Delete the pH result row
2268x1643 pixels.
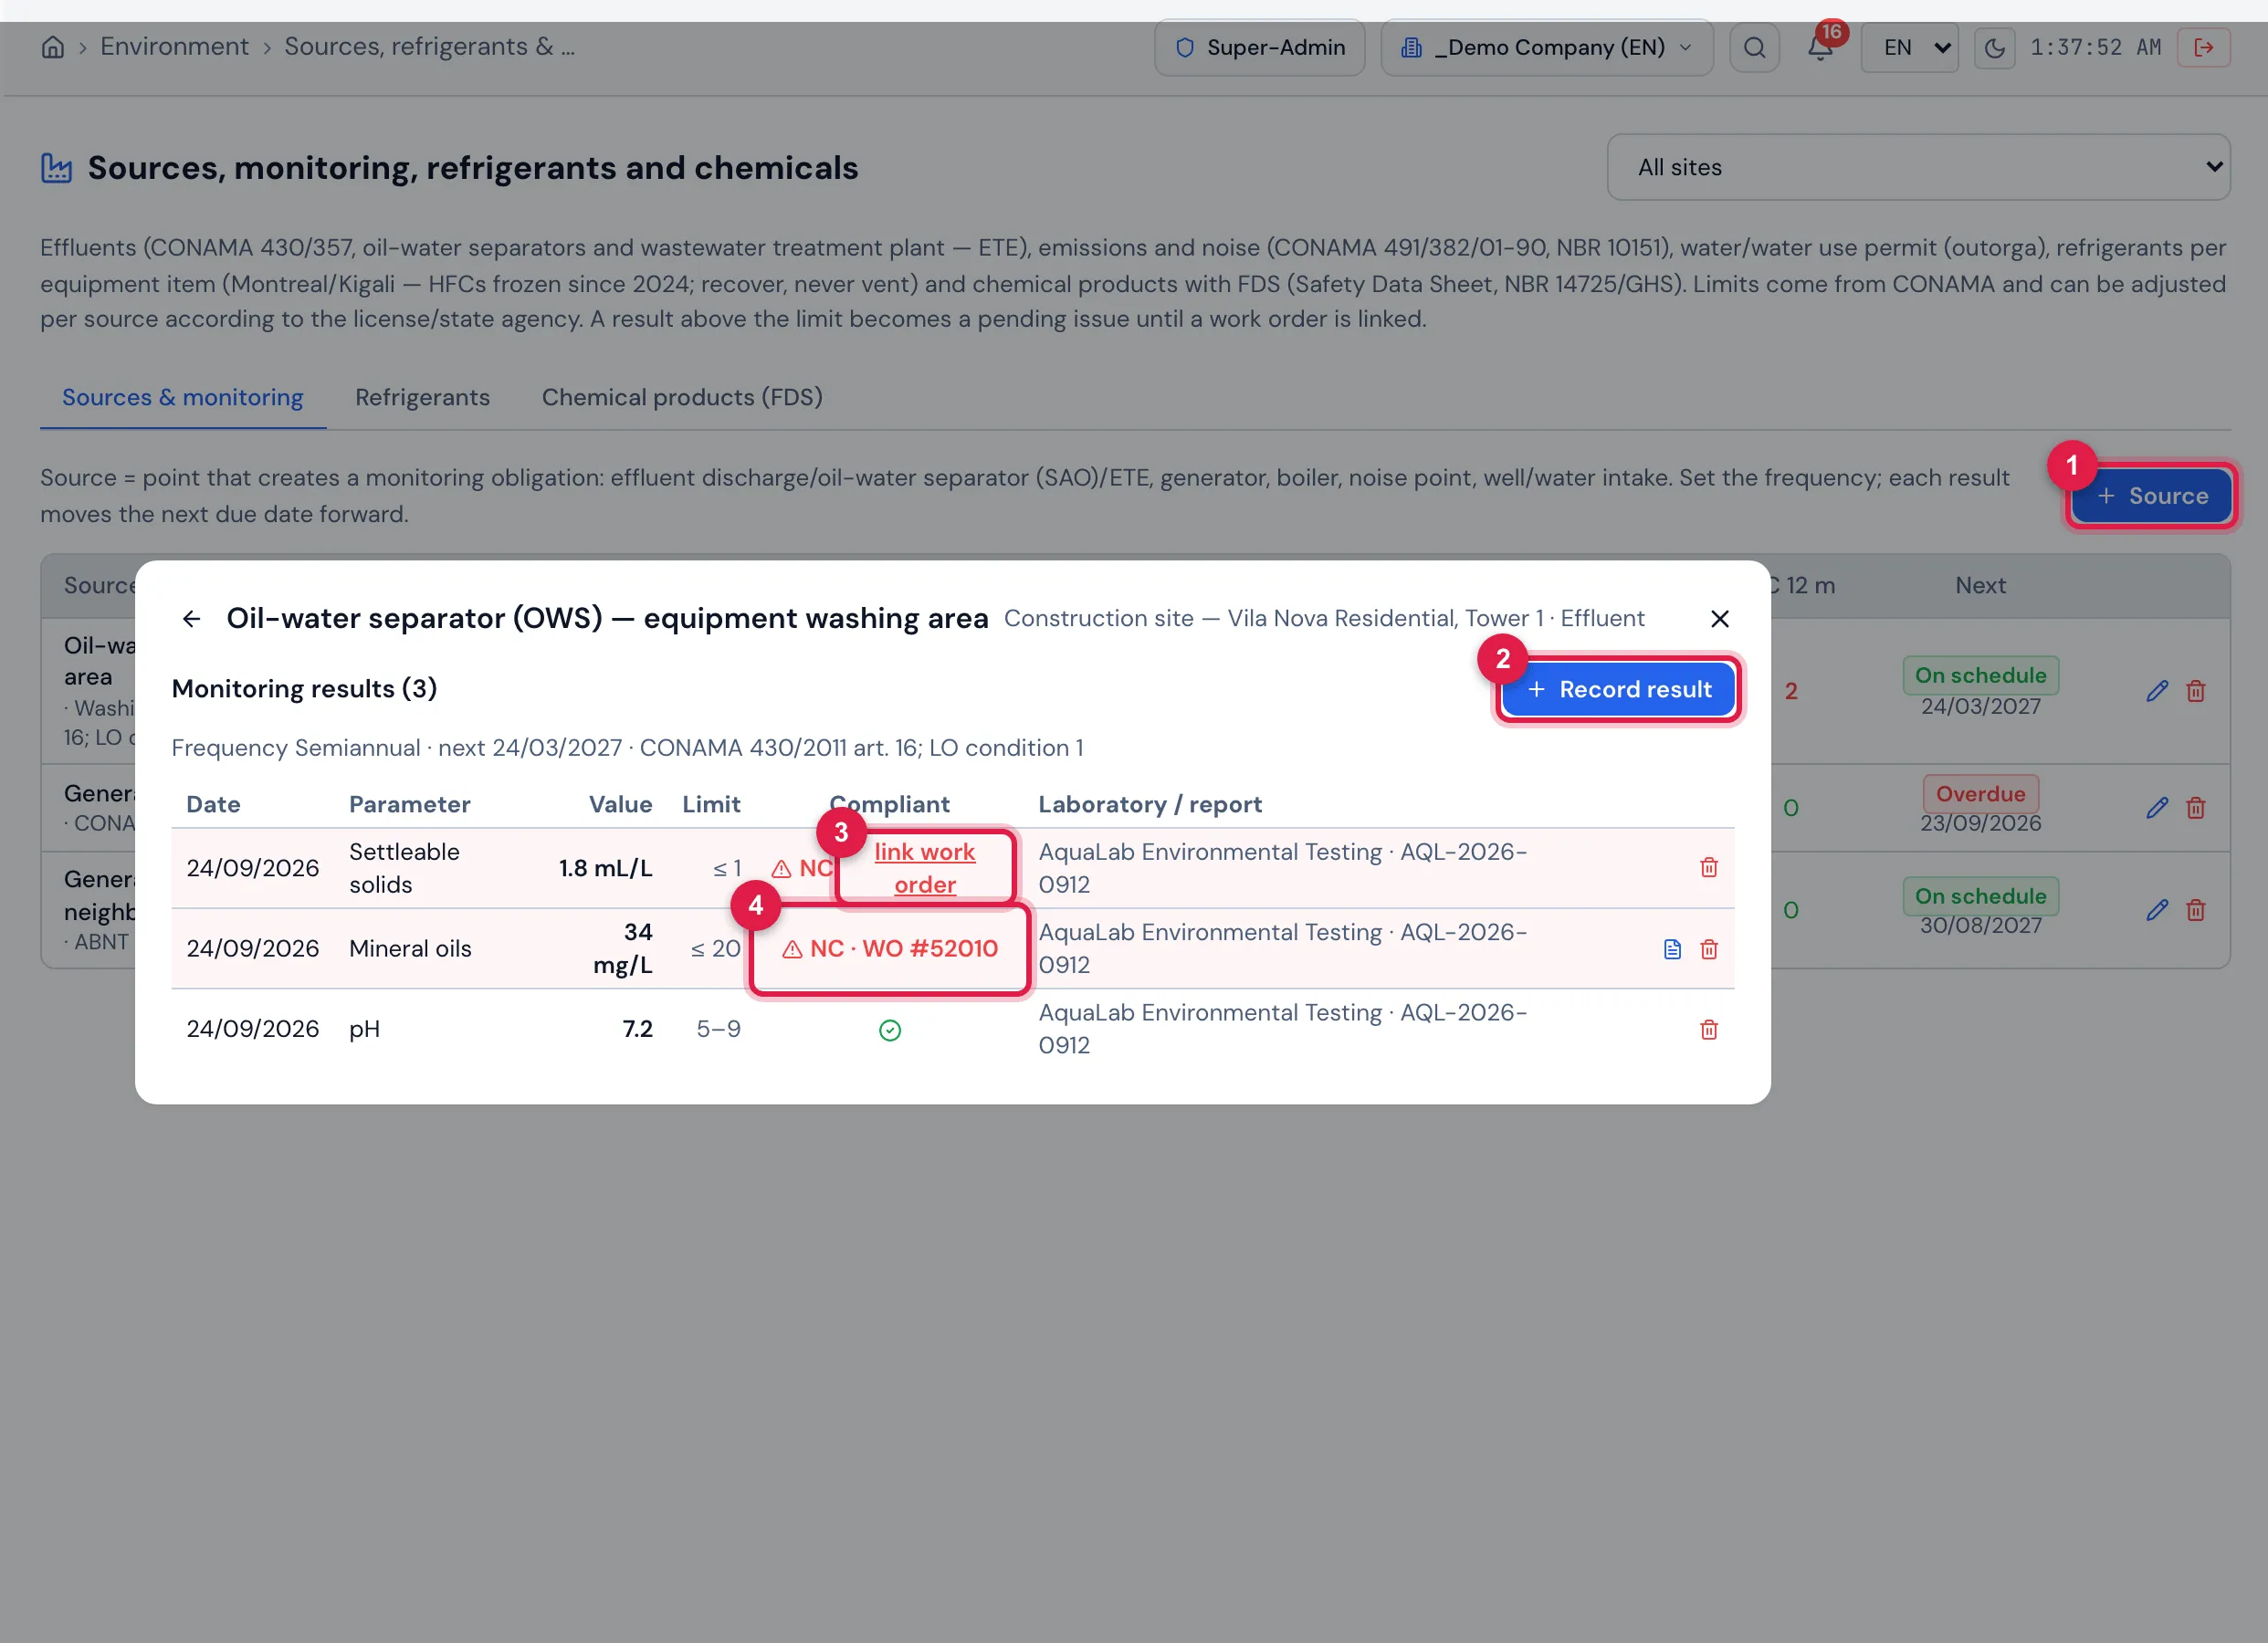click(x=1708, y=1029)
